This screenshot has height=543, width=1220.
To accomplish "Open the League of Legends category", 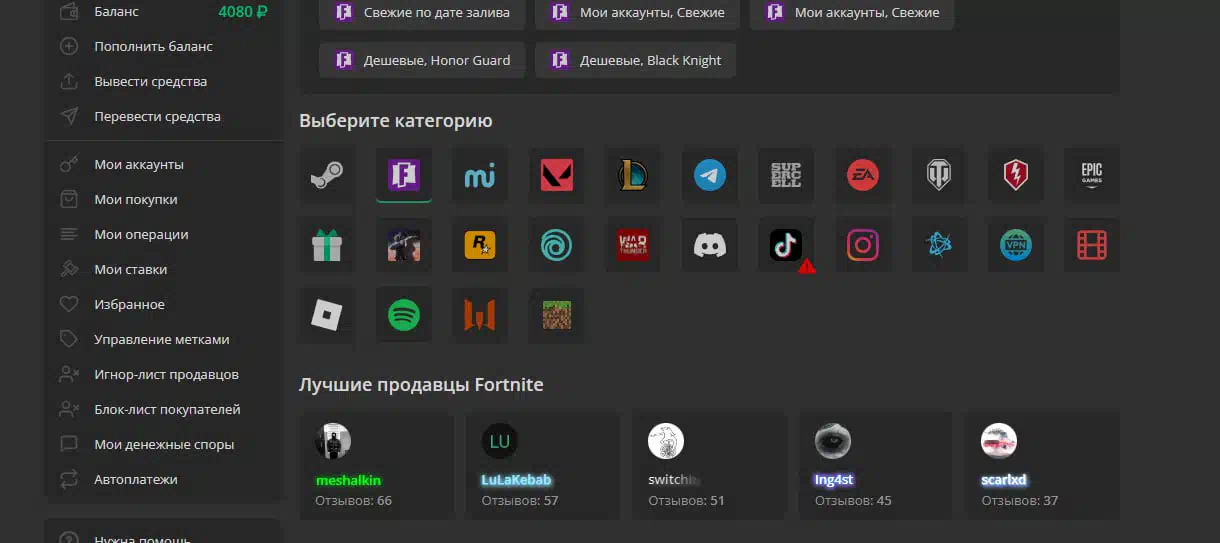I will pyautogui.click(x=633, y=175).
